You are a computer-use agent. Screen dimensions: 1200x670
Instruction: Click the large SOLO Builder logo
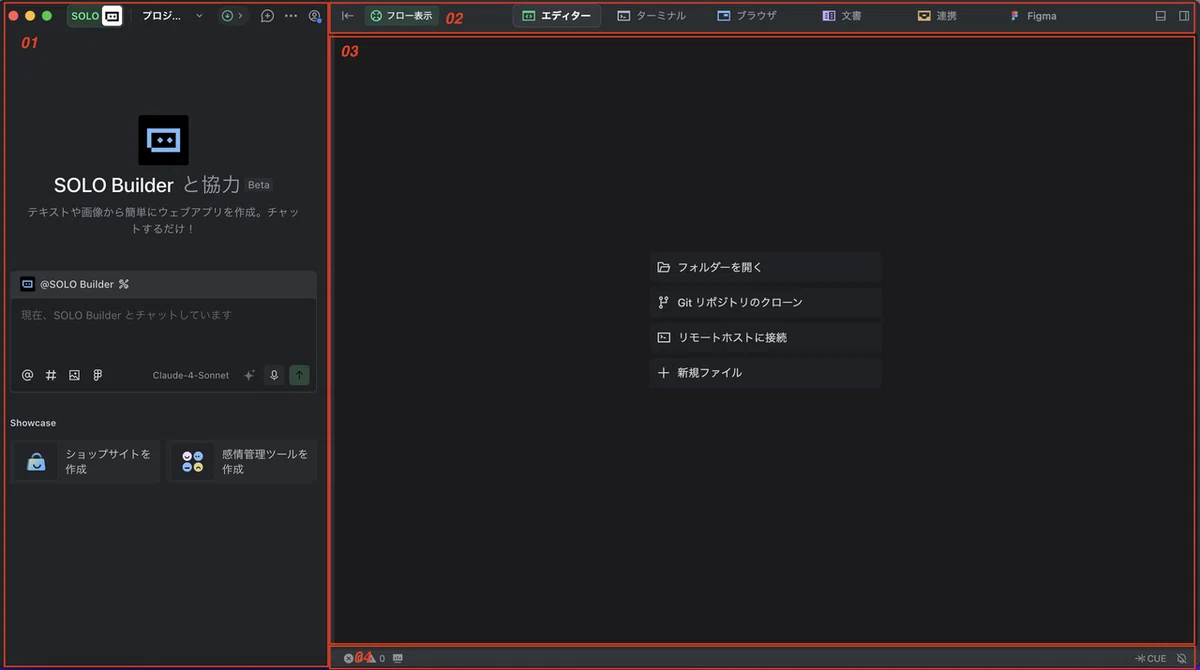(x=163, y=140)
